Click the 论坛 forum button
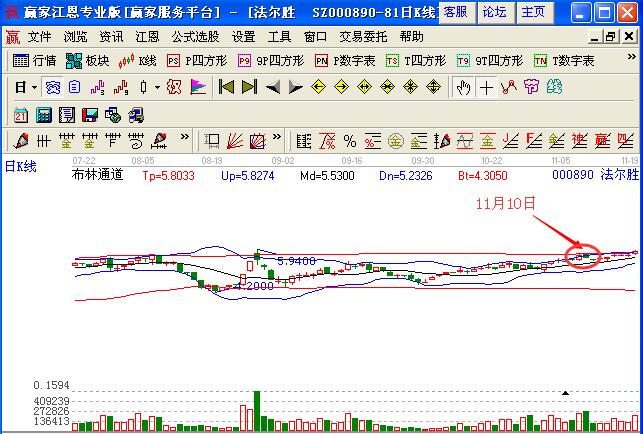Screen dimensions: 643x434 [494, 12]
